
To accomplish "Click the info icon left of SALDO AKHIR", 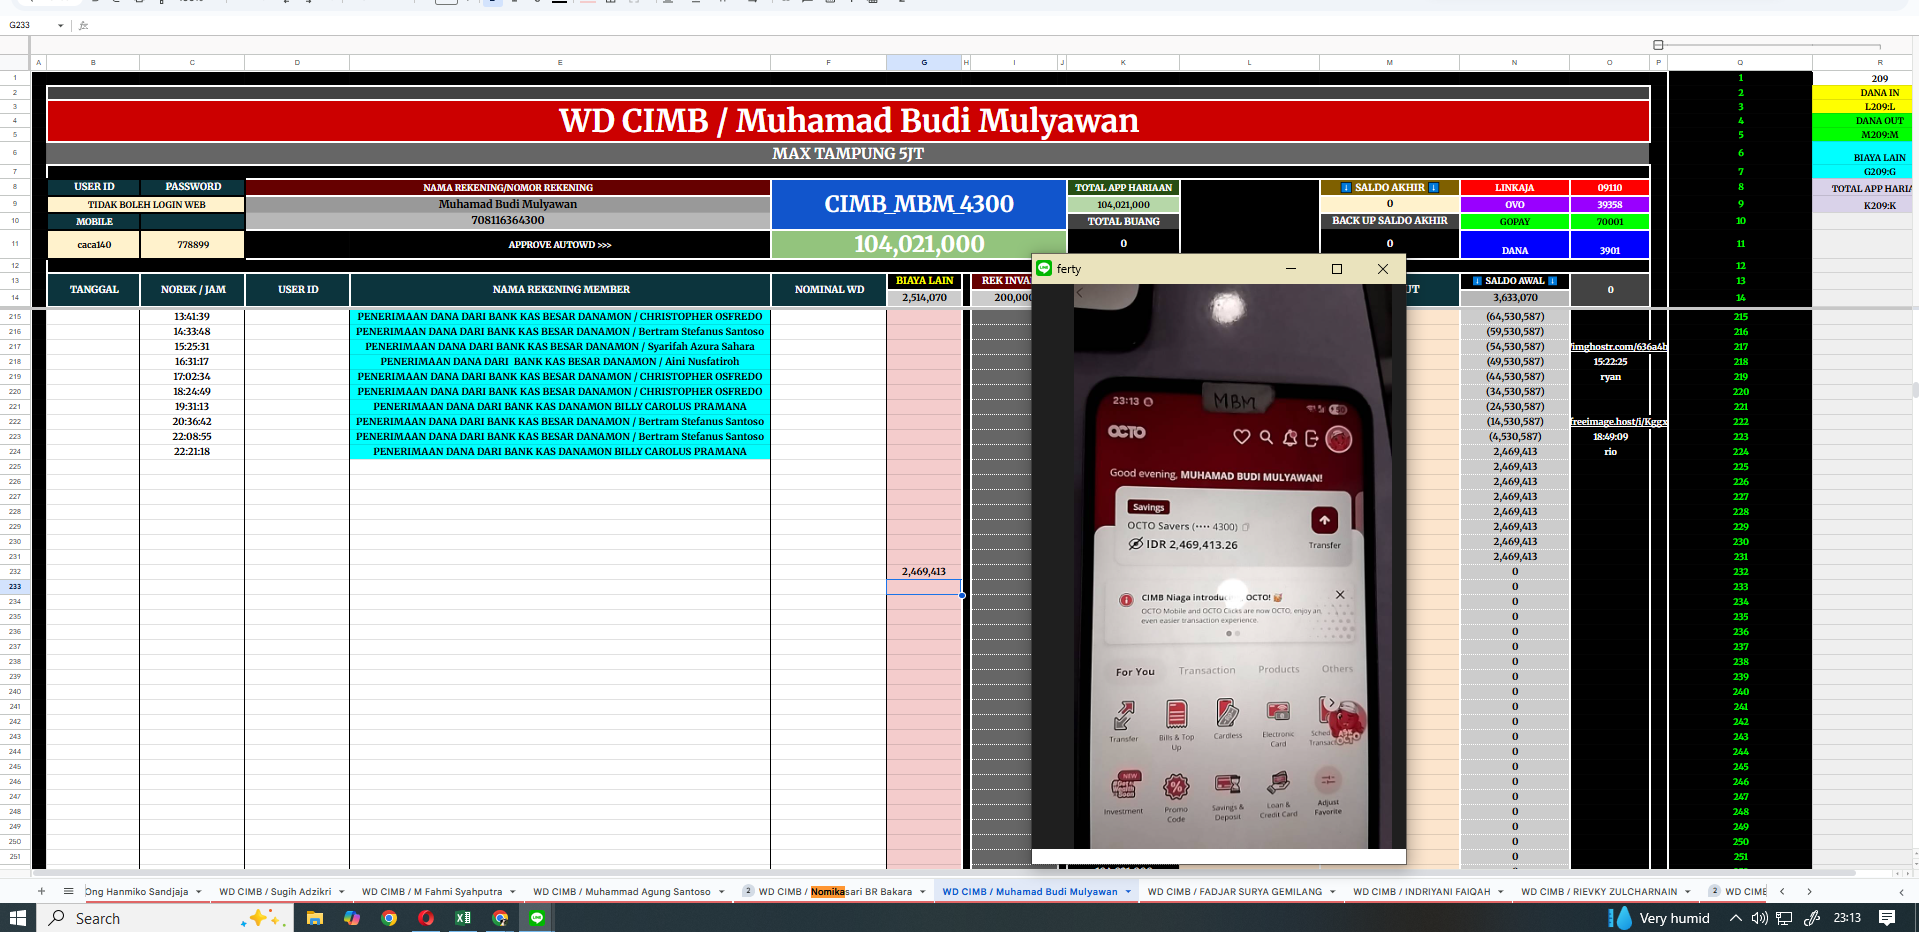I will pos(1346,187).
